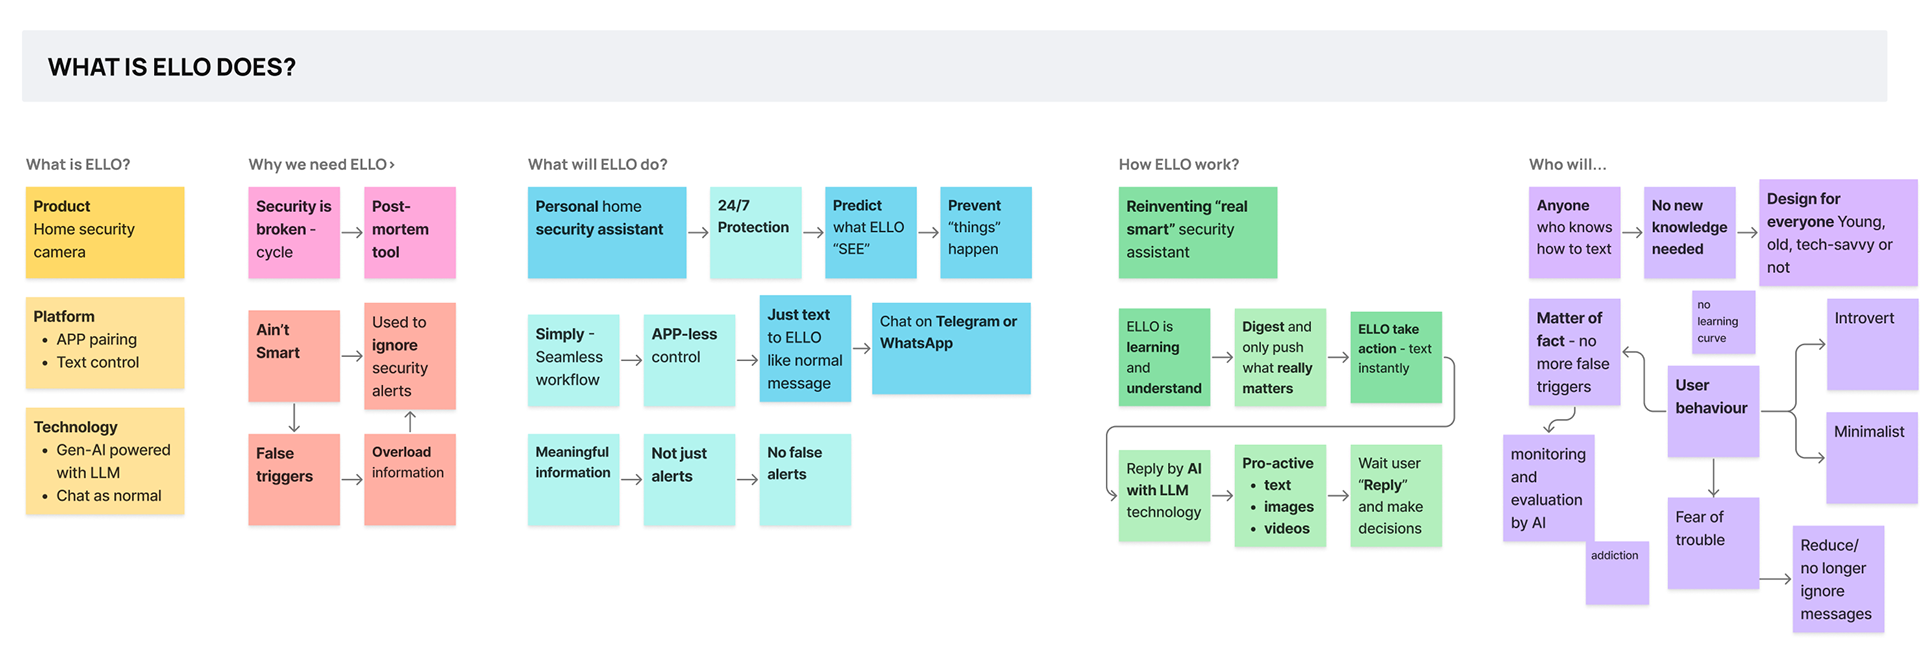Select the 'Predict what ELLO SEE' note

[871, 232]
